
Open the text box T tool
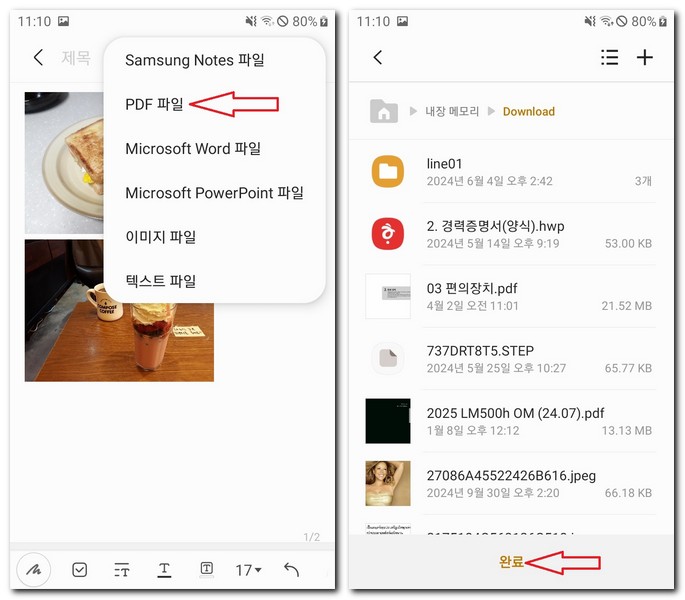(207, 569)
